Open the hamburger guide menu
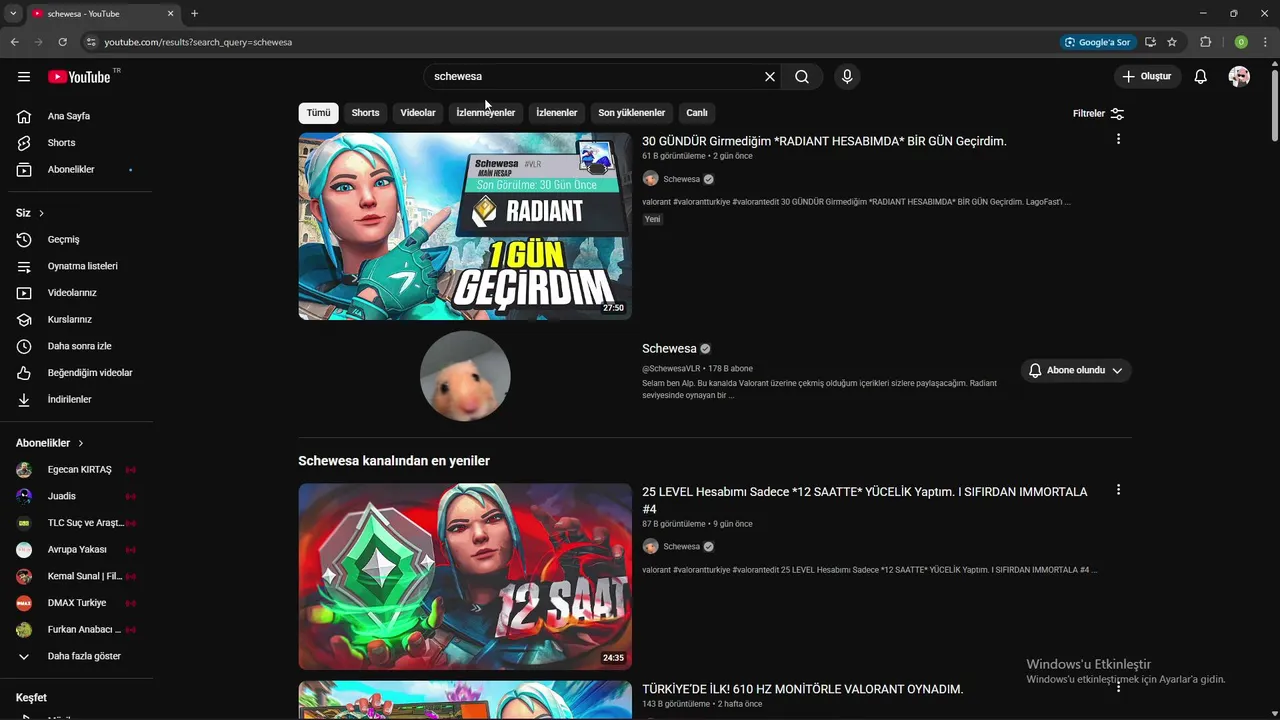 tap(24, 77)
